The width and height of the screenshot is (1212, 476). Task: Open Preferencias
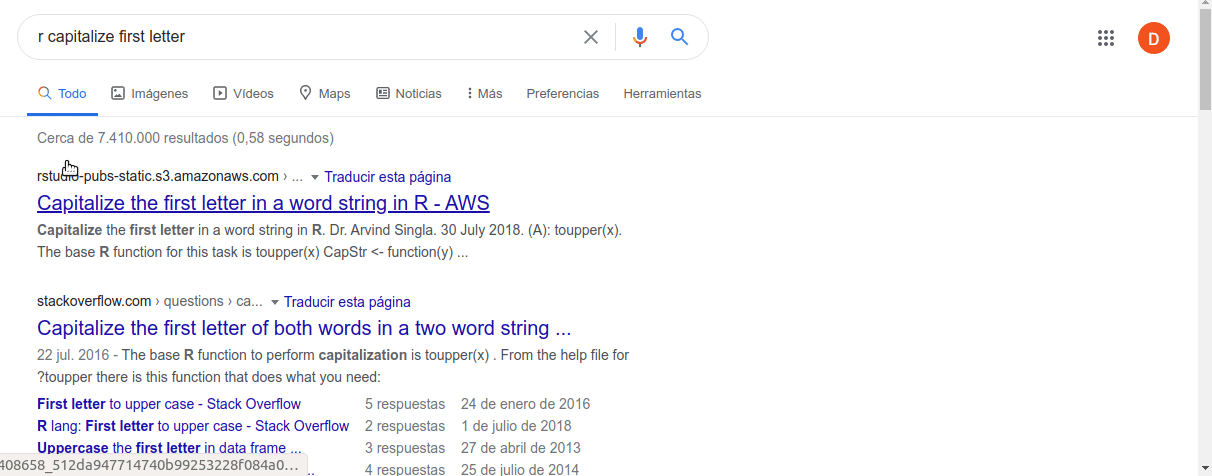tap(563, 93)
